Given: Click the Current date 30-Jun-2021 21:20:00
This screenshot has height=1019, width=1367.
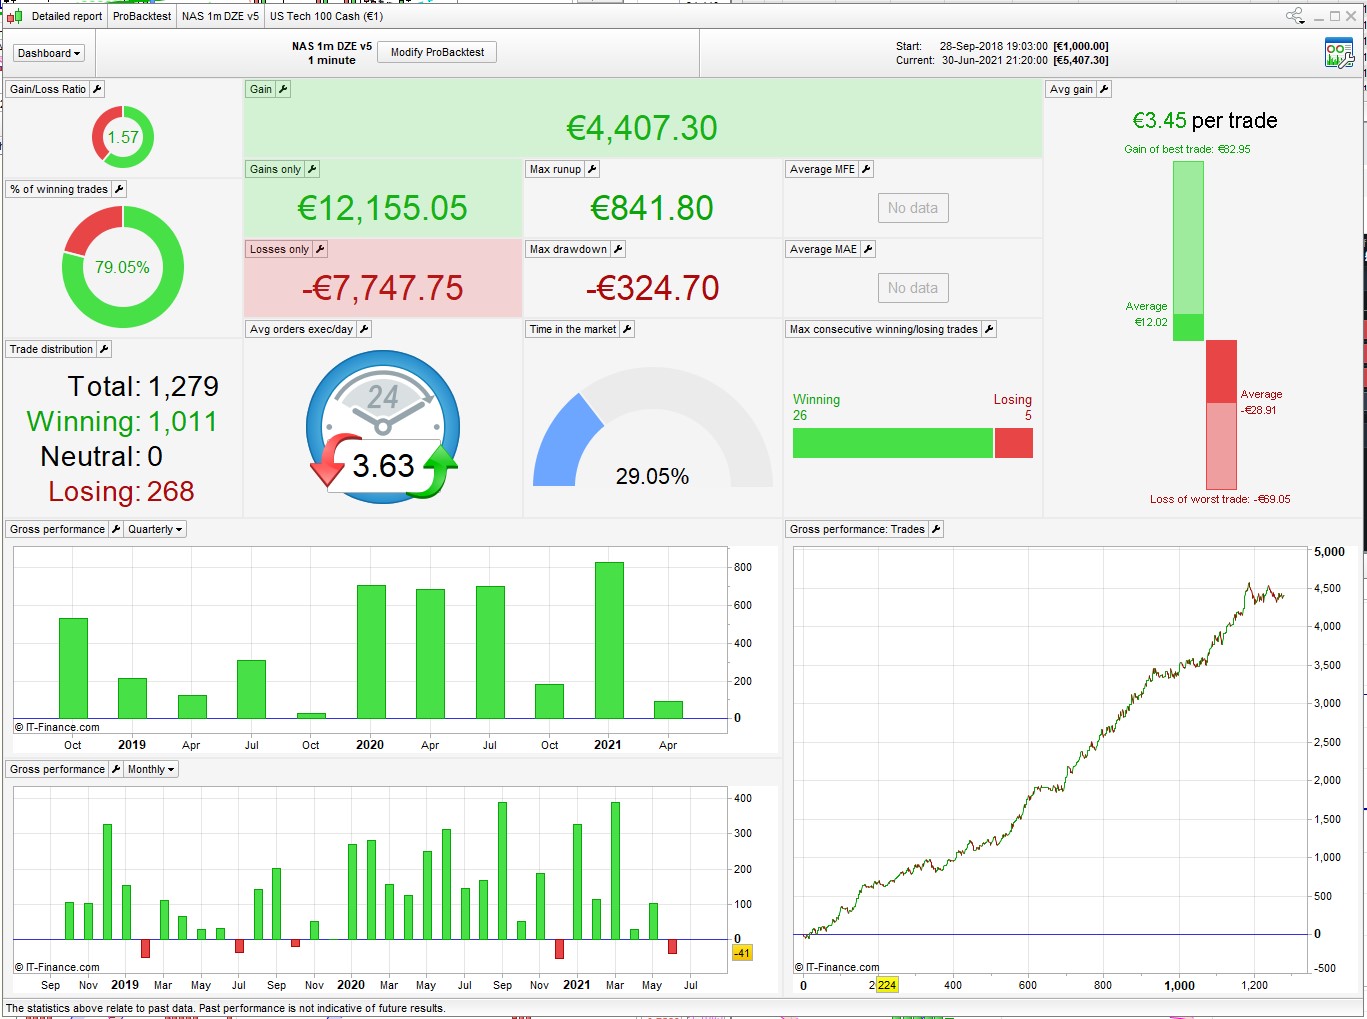Looking at the screenshot, I should coord(995,60).
